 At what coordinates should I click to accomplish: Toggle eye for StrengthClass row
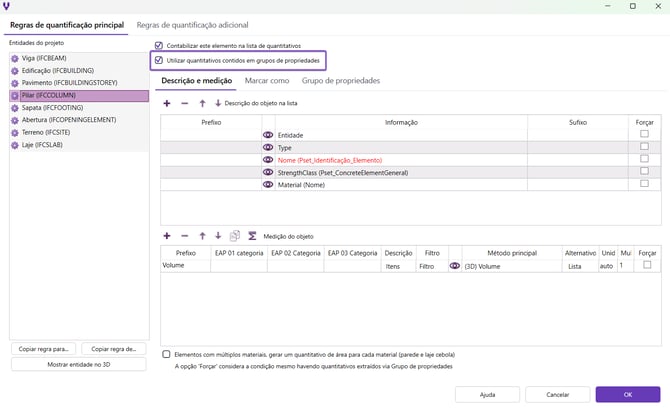268,172
